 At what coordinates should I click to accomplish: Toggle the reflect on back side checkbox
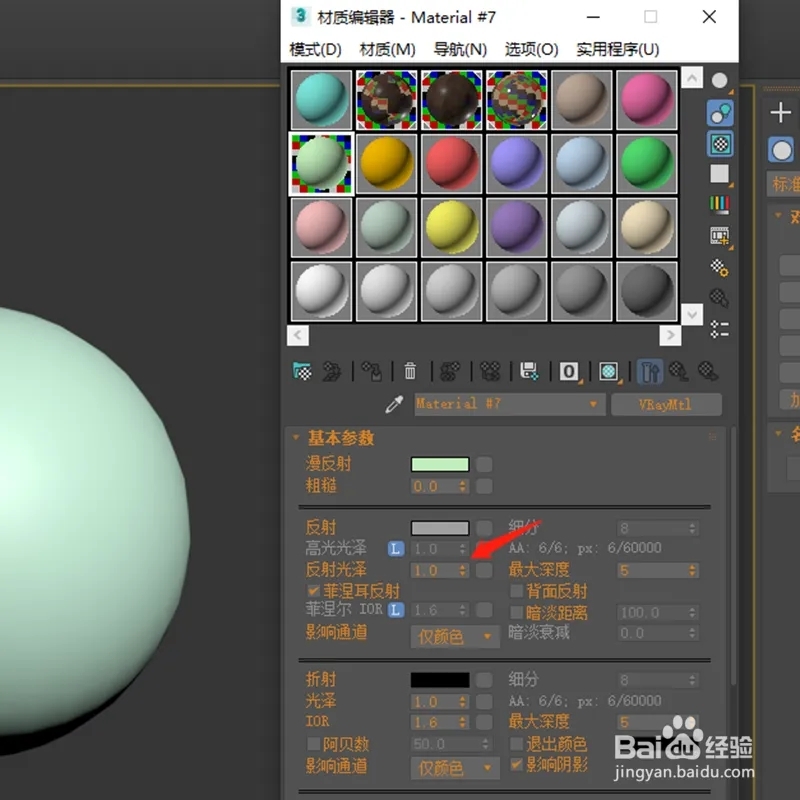(x=516, y=591)
